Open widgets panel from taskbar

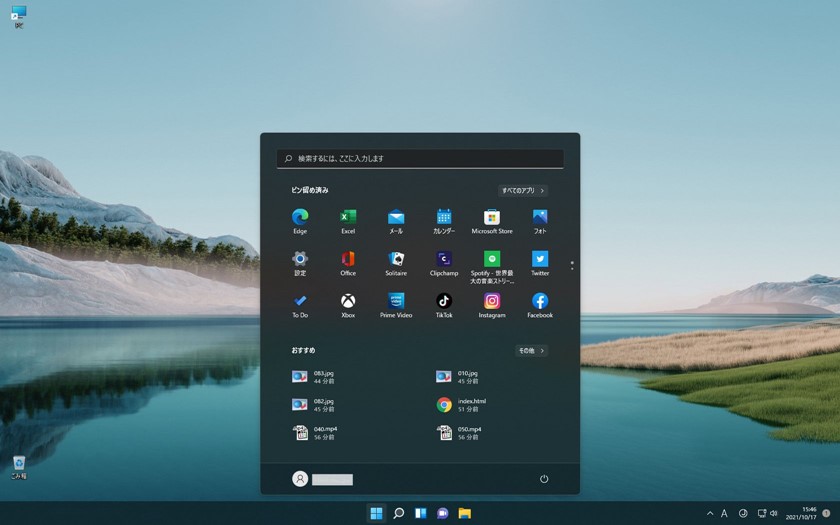pyautogui.click(x=421, y=513)
